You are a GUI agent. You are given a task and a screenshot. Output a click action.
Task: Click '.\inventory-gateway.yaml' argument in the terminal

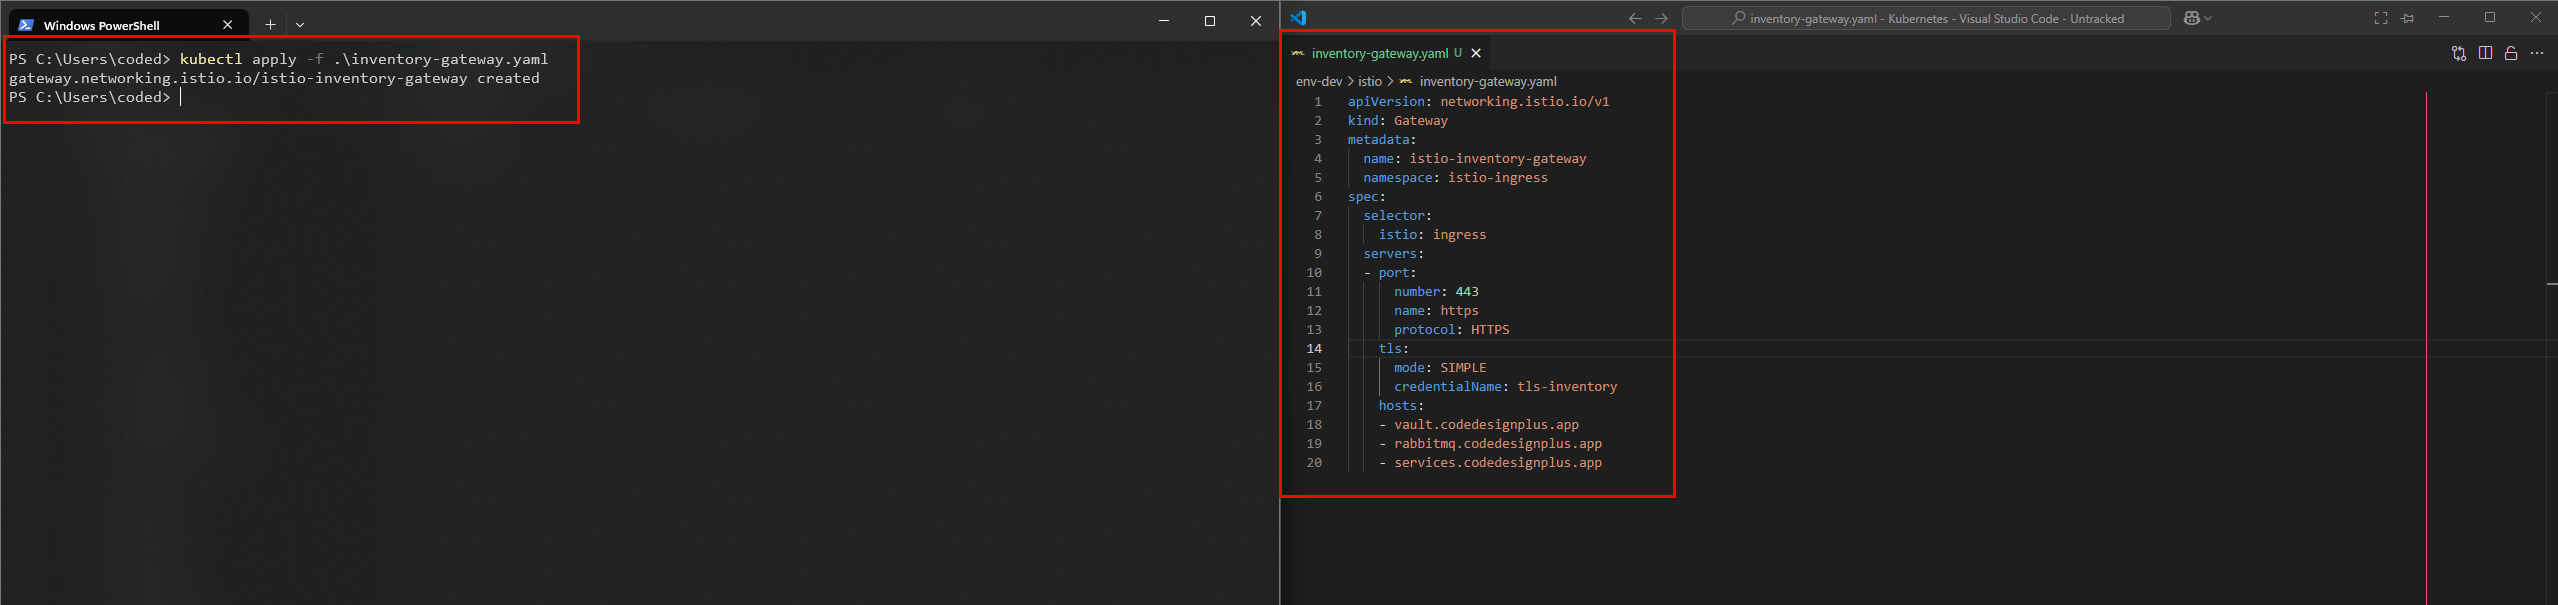click(x=441, y=59)
